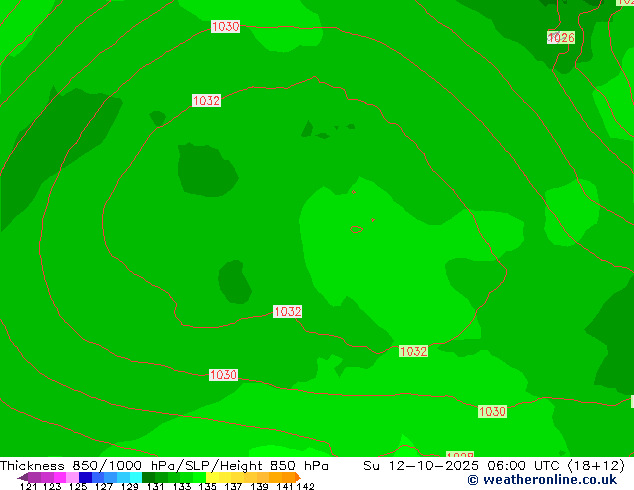This screenshot has height=490, width=634.
Task: Click the legend value 127
Action: point(104,486)
